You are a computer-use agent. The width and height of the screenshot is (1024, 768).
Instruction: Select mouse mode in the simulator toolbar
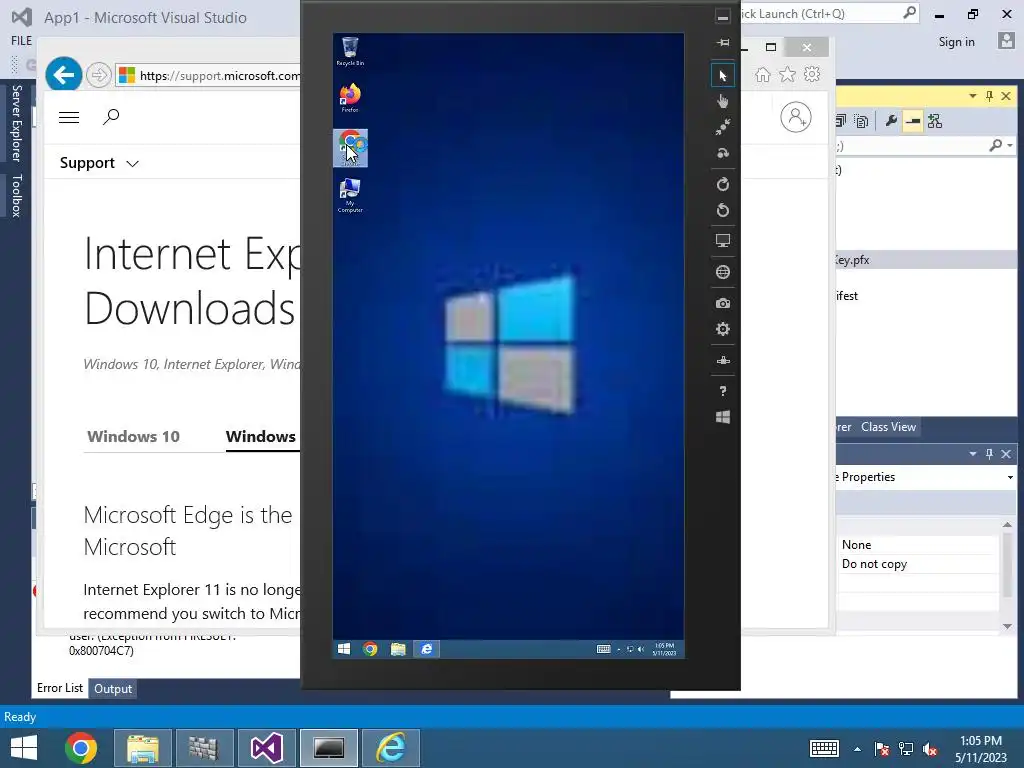723,76
